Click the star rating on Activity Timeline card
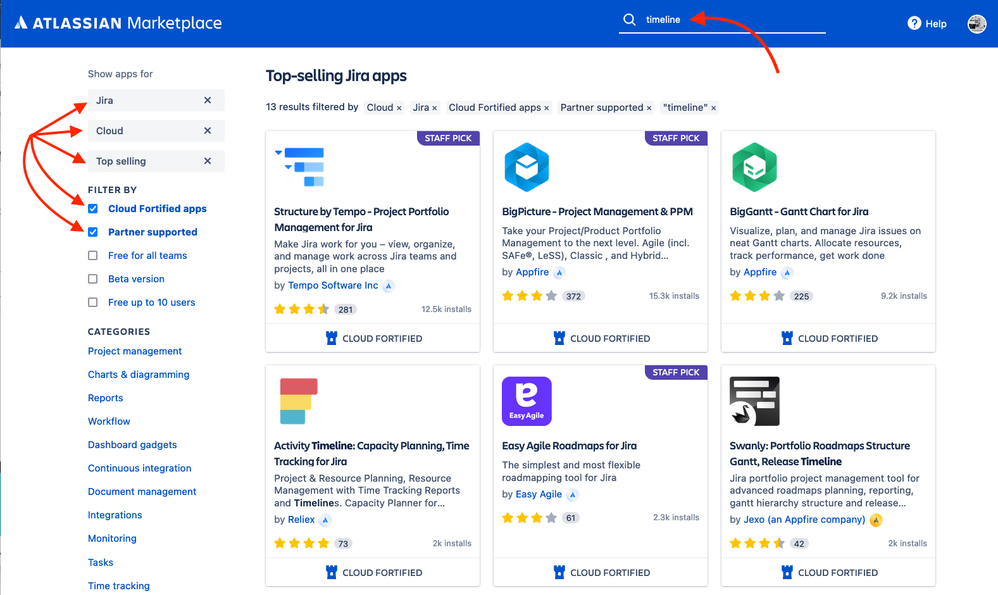The image size is (998, 595). [302, 543]
